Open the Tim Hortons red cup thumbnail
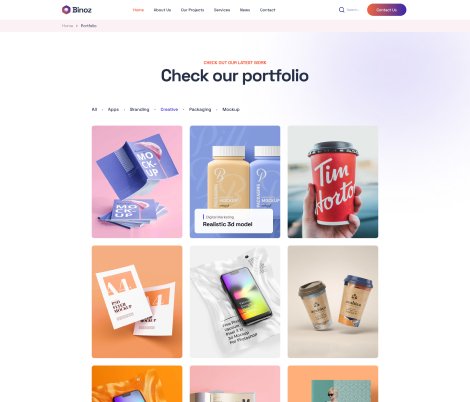 tap(333, 182)
